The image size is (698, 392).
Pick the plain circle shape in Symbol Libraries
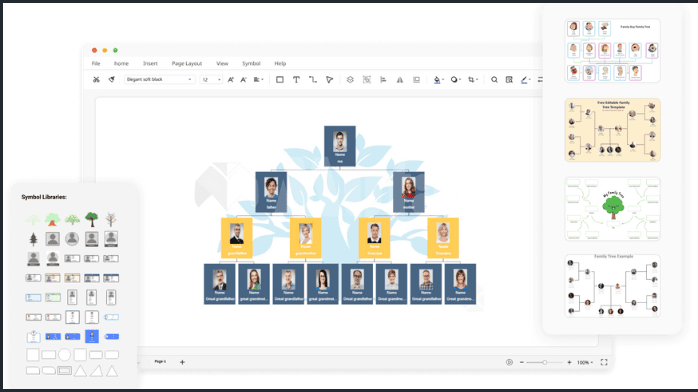(64, 355)
